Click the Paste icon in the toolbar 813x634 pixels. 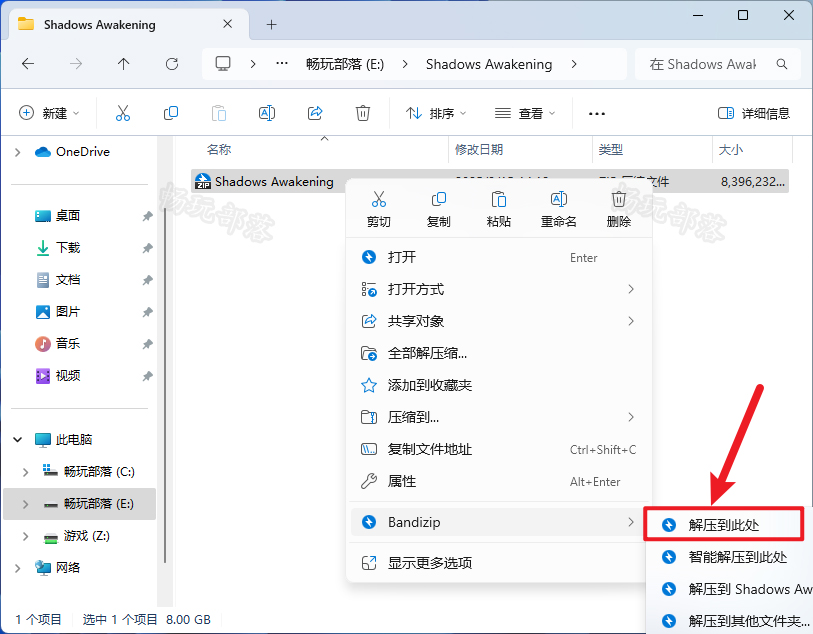(219, 113)
